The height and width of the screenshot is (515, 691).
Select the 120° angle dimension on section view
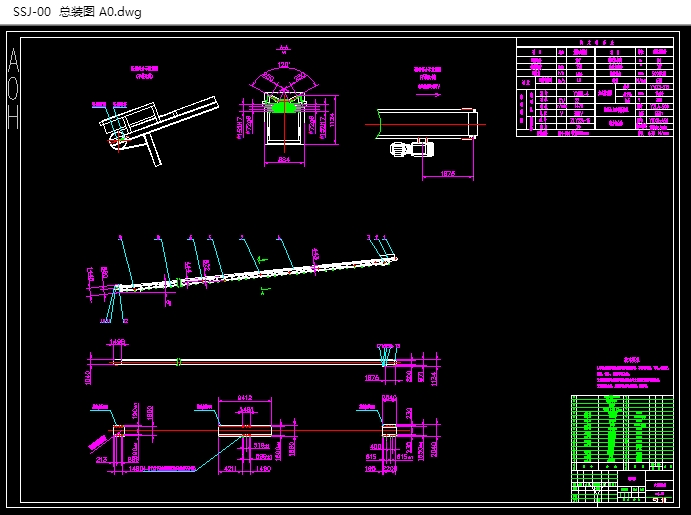coord(283,65)
